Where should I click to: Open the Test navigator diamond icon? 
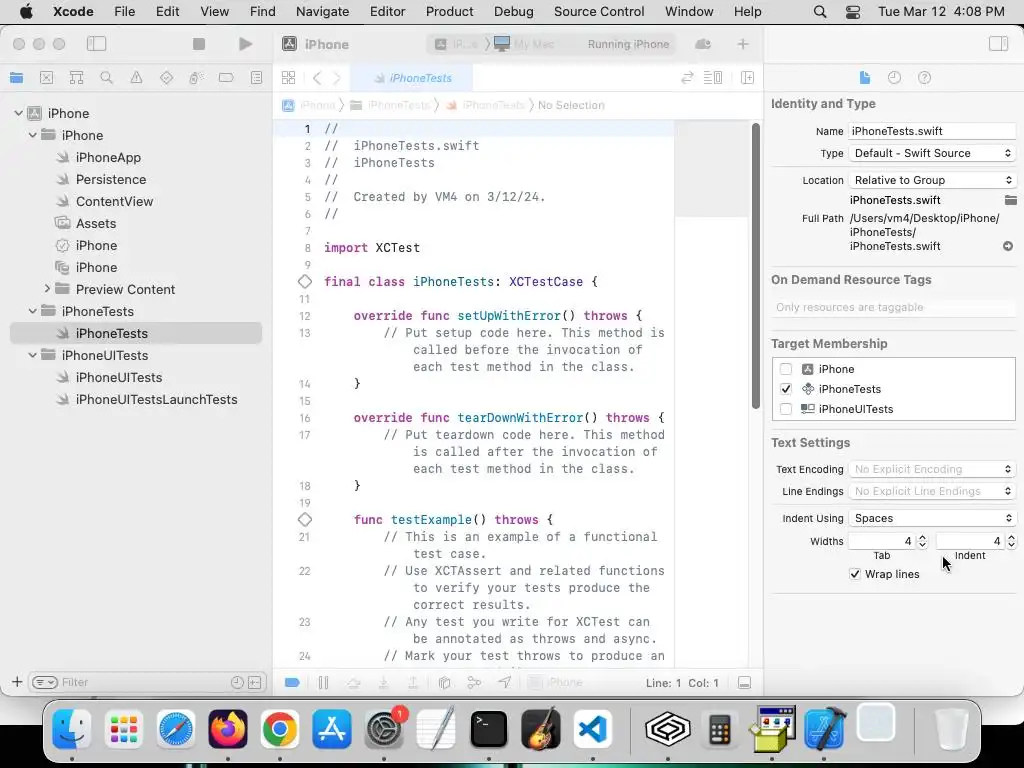pyautogui.click(x=167, y=78)
